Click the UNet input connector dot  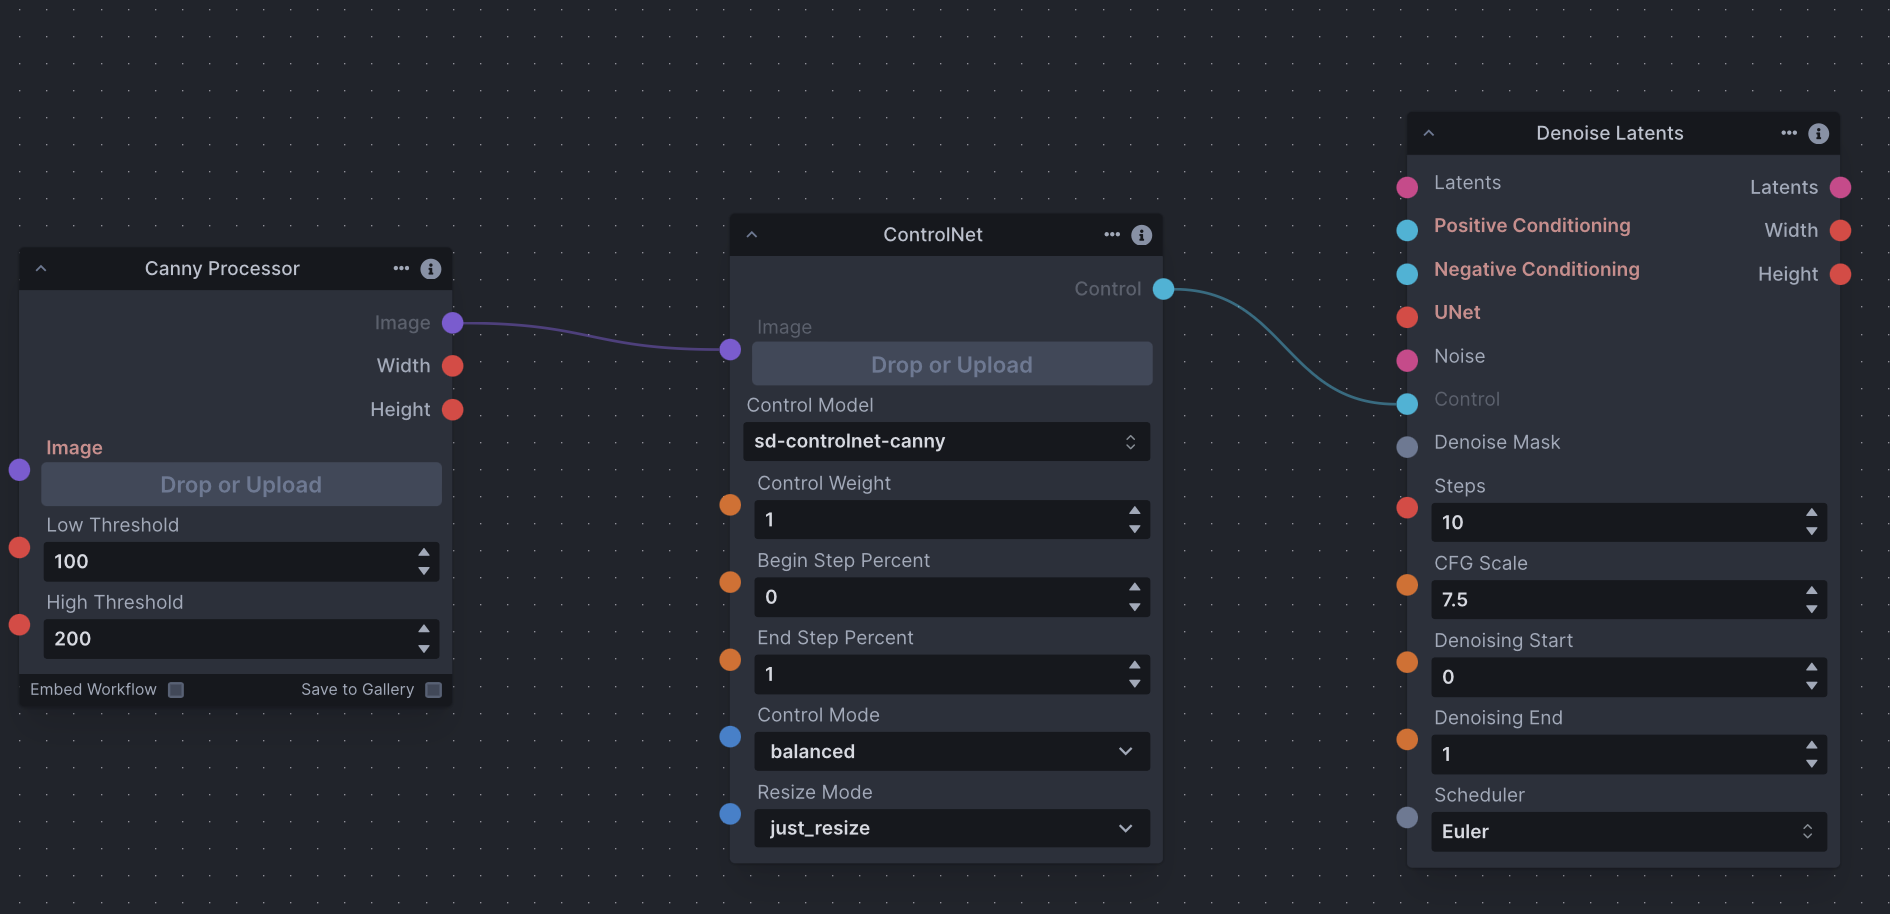tap(1407, 317)
